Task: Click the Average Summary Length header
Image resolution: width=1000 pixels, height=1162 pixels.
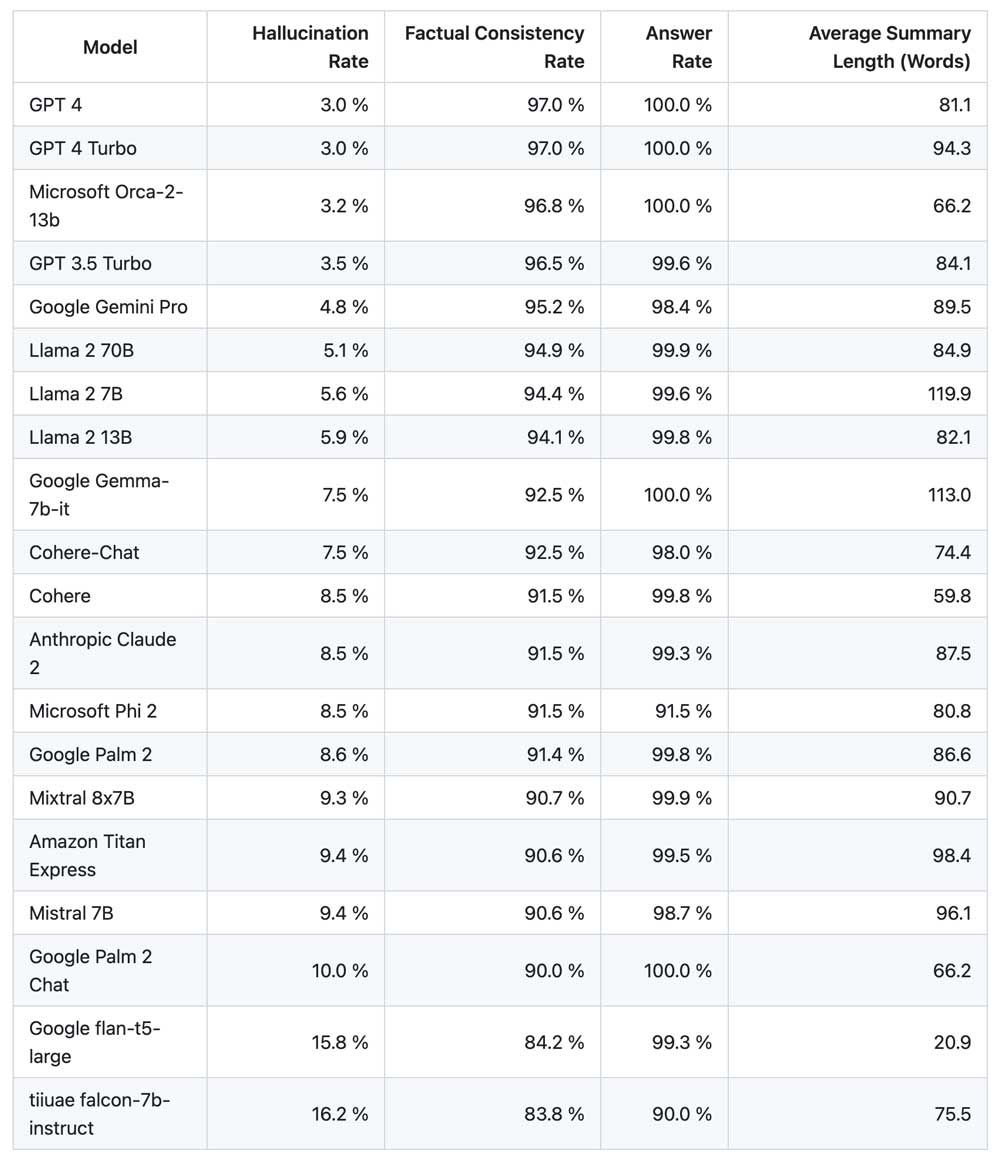Action: (x=889, y=47)
